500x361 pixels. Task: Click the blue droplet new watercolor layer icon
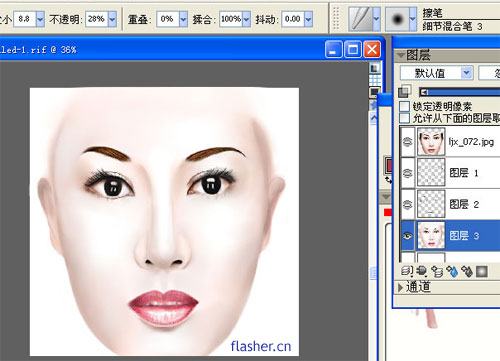click(452, 271)
